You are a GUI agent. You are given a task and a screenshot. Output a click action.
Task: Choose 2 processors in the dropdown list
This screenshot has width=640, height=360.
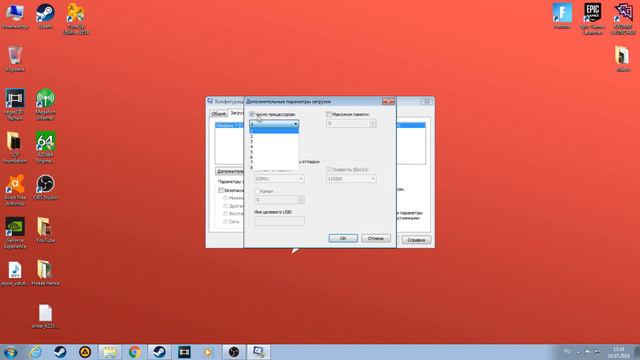tap(274, 136)
